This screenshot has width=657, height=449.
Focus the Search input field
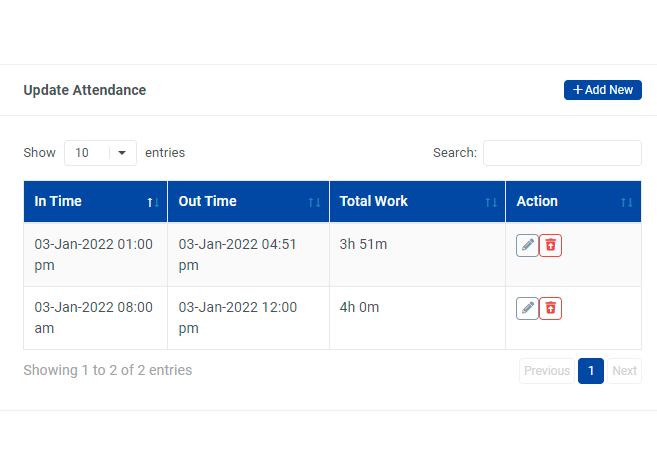tap(562, 153)
